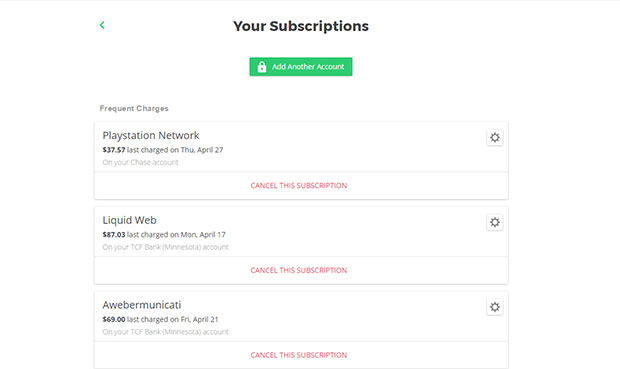Image resolution: width=620 pixels, height=369 pixels.
Task: Click the $87.03 last charged text
Action: (x=164, y=235)
